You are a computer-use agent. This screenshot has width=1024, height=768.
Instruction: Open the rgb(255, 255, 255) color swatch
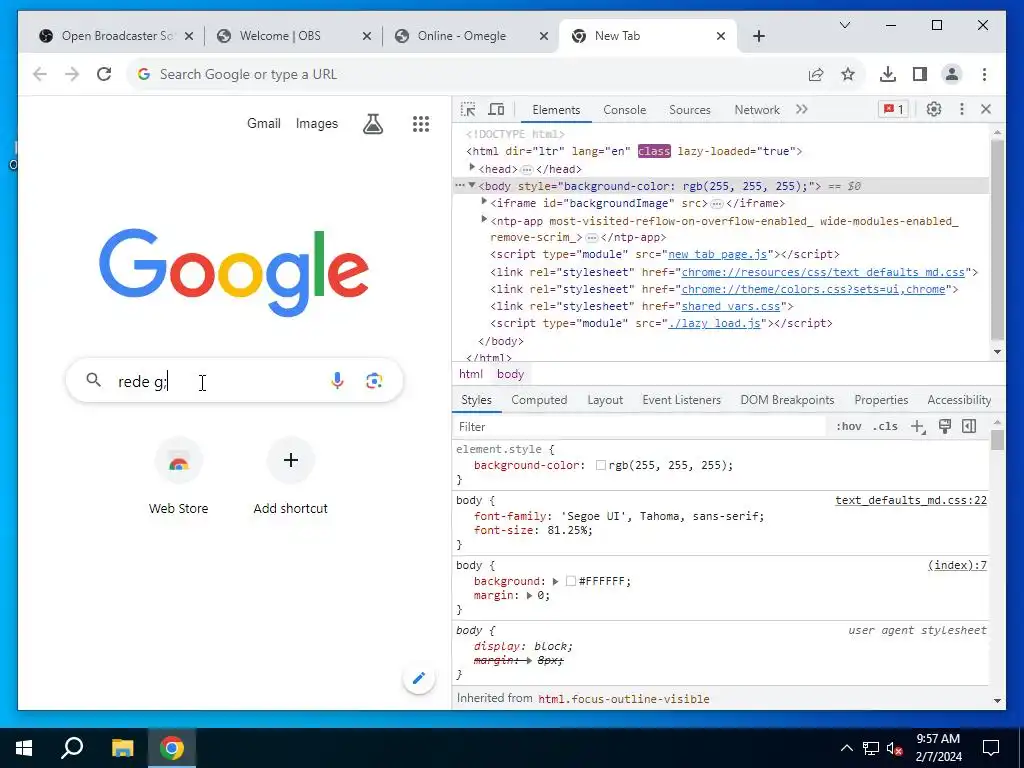click(601, 465)
